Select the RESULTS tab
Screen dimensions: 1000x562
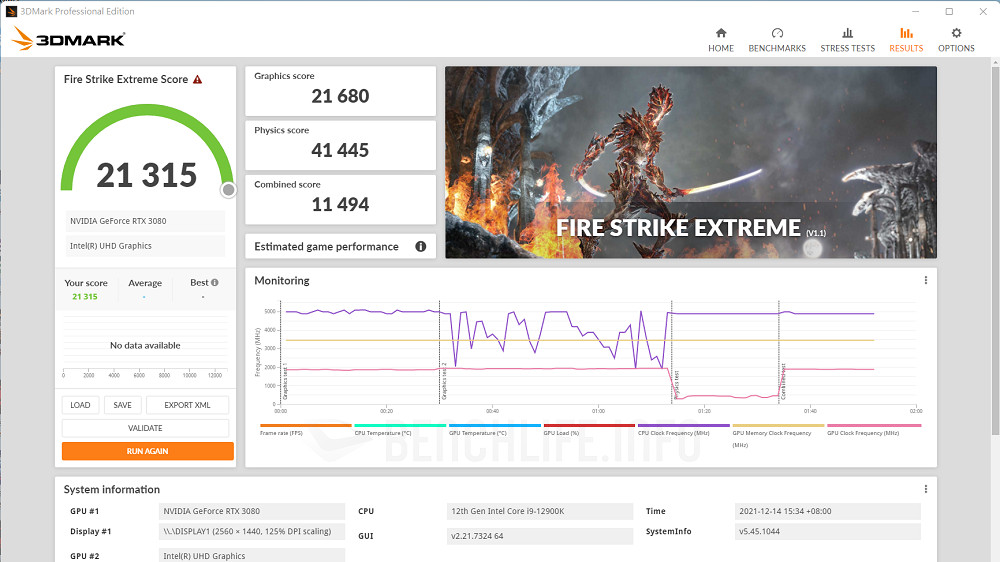point(906,40)
